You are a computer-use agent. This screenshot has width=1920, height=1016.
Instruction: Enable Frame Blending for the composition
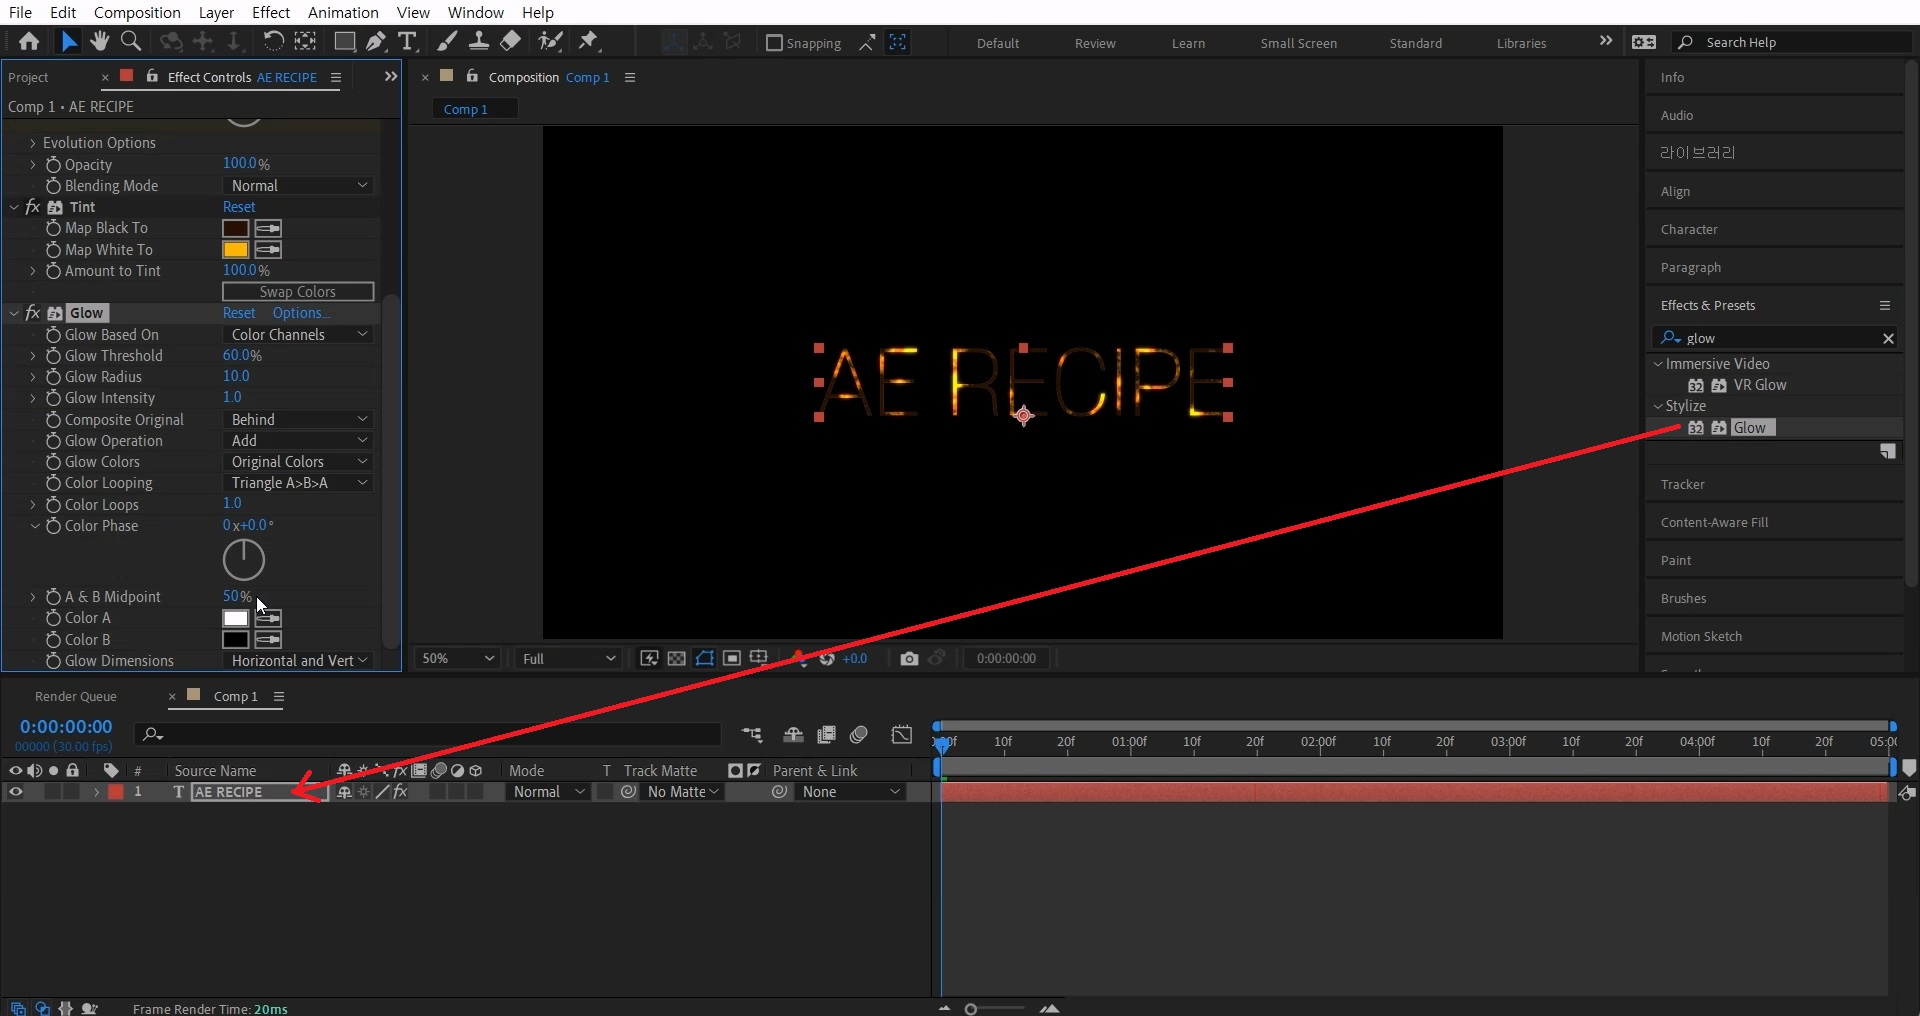pos(826,735)
